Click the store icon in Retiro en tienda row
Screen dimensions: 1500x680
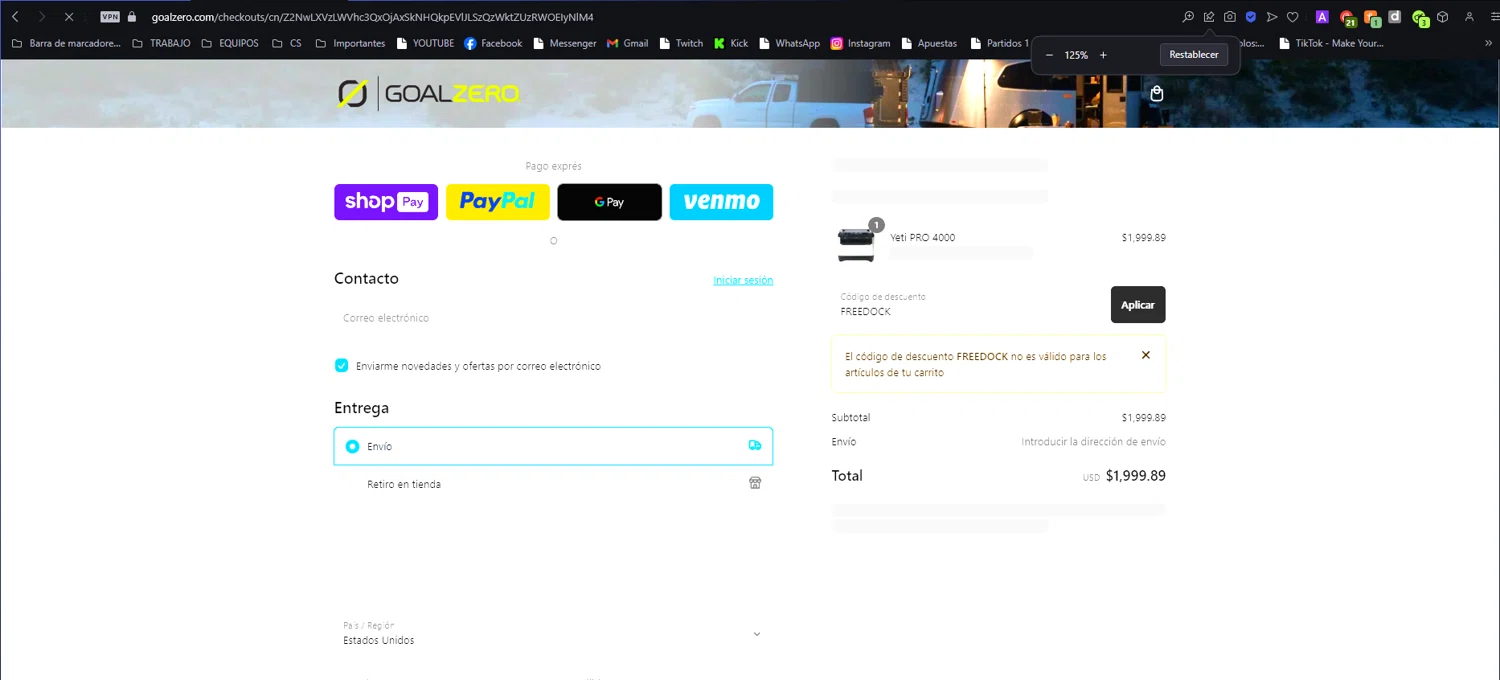(x=755, y=483)
